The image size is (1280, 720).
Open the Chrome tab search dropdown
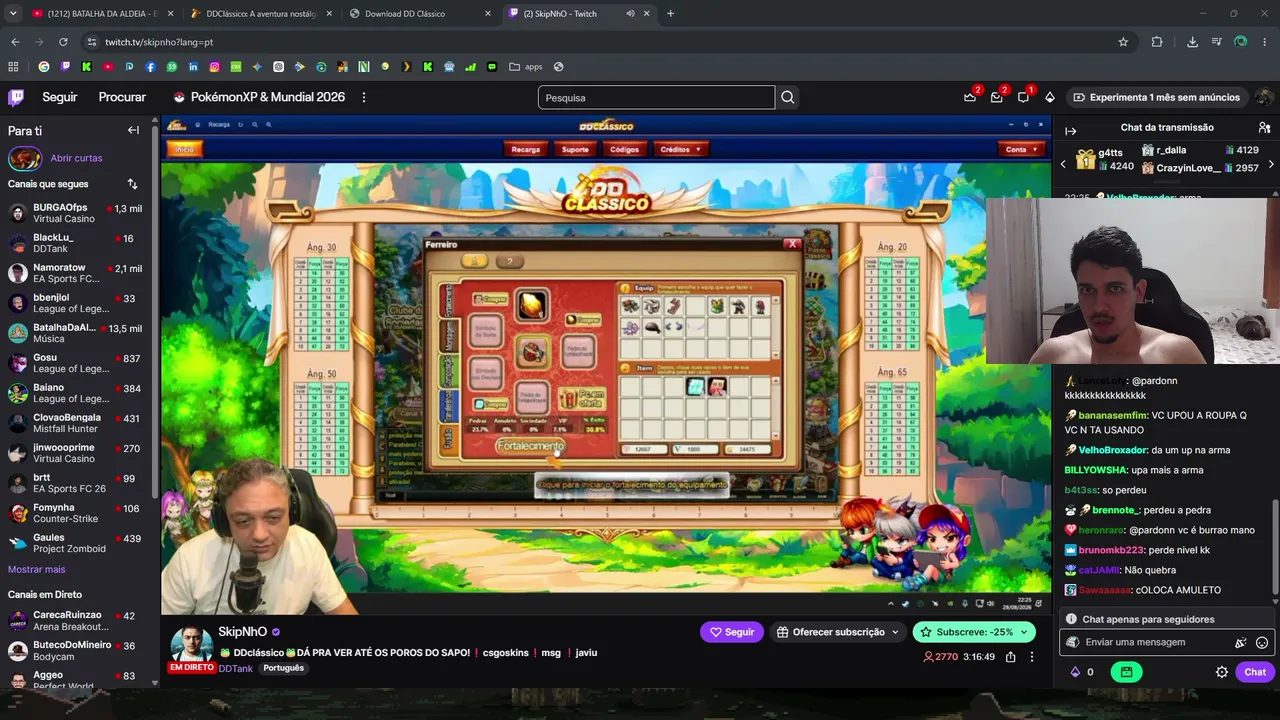[13, 14]
